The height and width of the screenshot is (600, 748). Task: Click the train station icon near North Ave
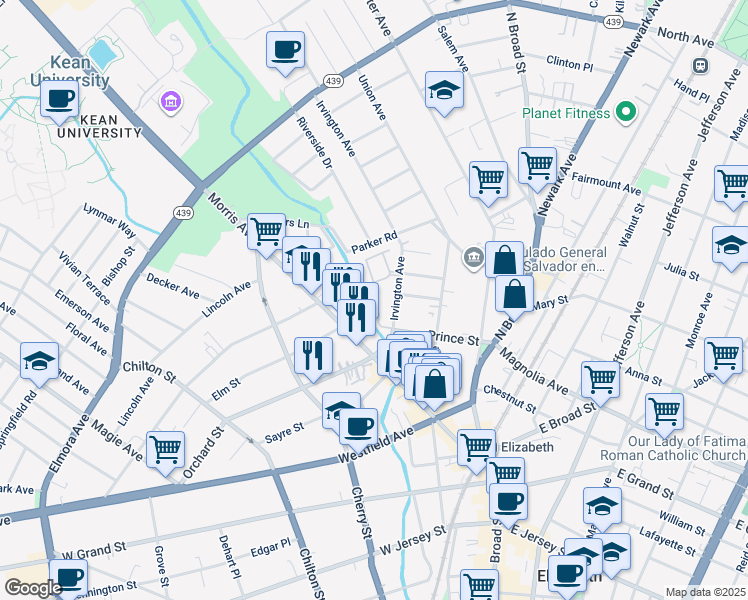click(x=700, y=65)
